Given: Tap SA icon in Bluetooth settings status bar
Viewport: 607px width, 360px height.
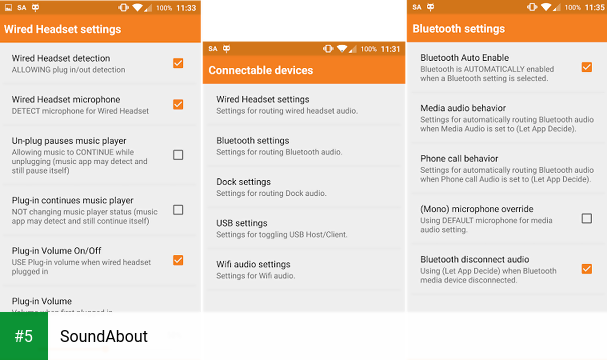Looking at the screenshot, I should tap(417, 7).
